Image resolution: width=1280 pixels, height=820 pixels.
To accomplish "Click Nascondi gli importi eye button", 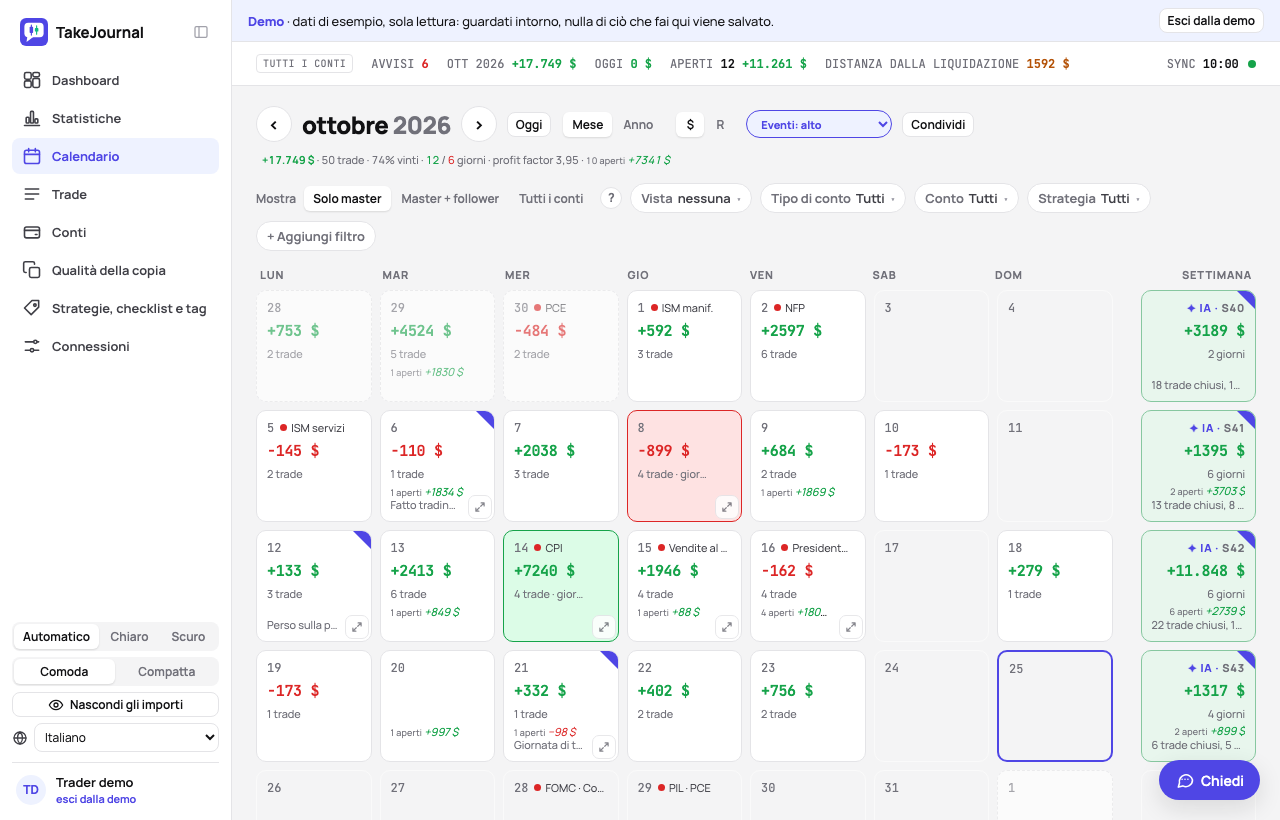I will point(115,704).
